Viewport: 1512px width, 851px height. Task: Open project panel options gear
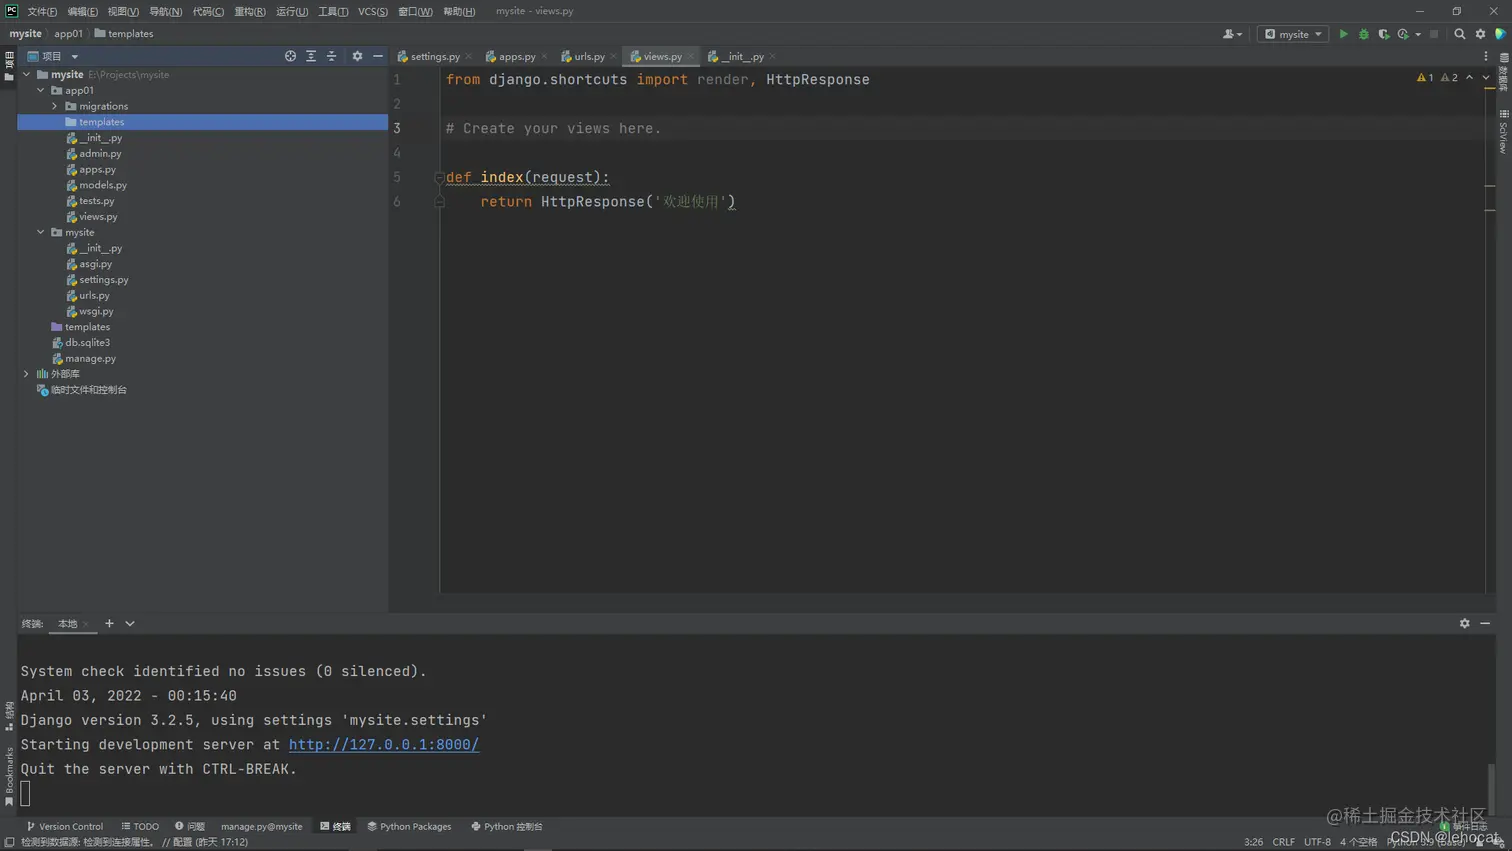[x=357, y=56]
